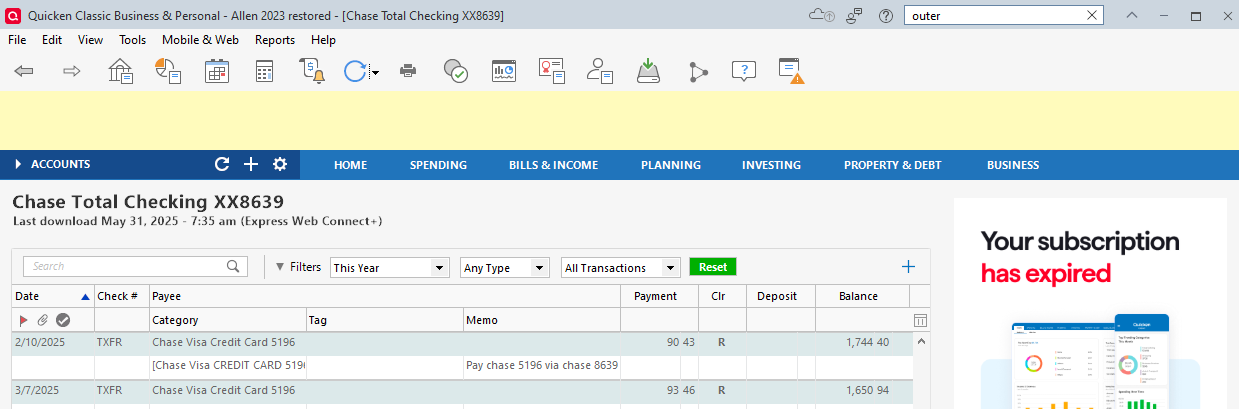Clear the 'outer' search with the X
Viewport: 1239px width, 409px height.
pos(1092,15)
